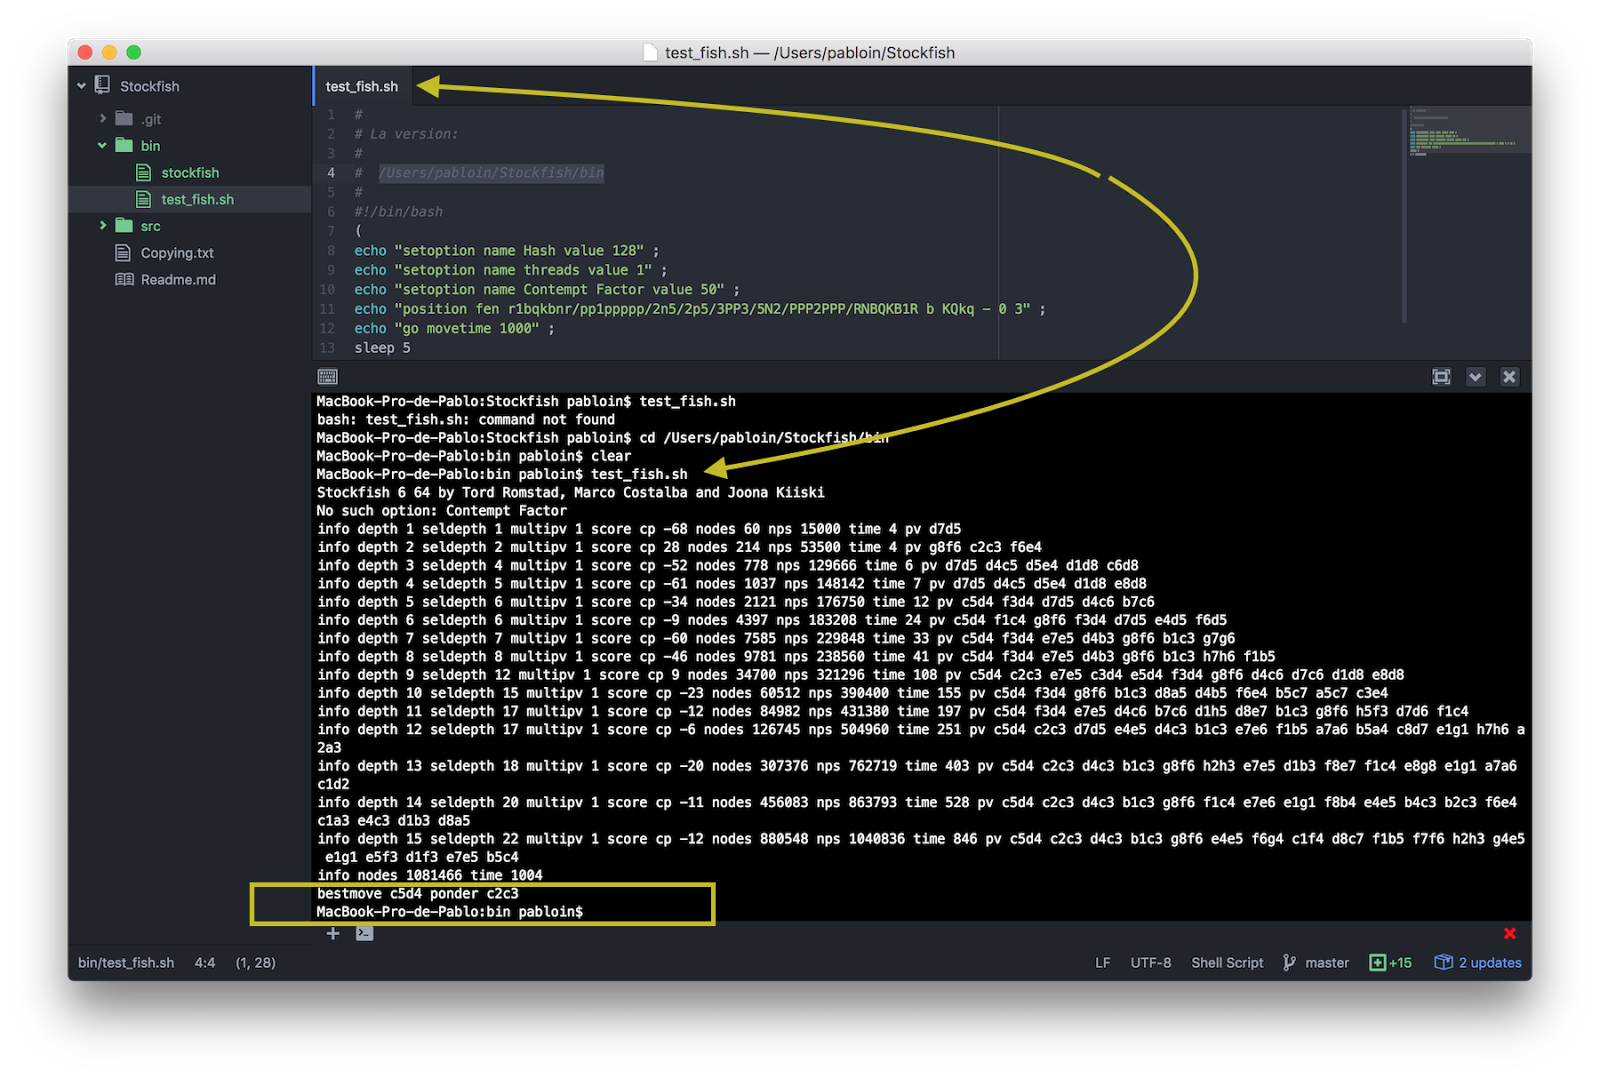The image size is (1600, 1078).
Task: Click the 'bestmove c5d4 ponder c2c3' output line
Action: click(x=418, y=894)
